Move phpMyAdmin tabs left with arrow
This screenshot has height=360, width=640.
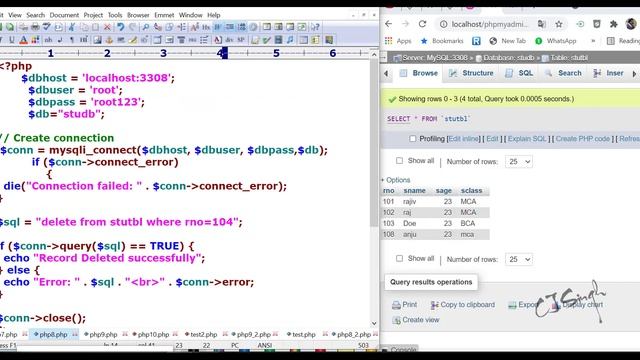386,74
